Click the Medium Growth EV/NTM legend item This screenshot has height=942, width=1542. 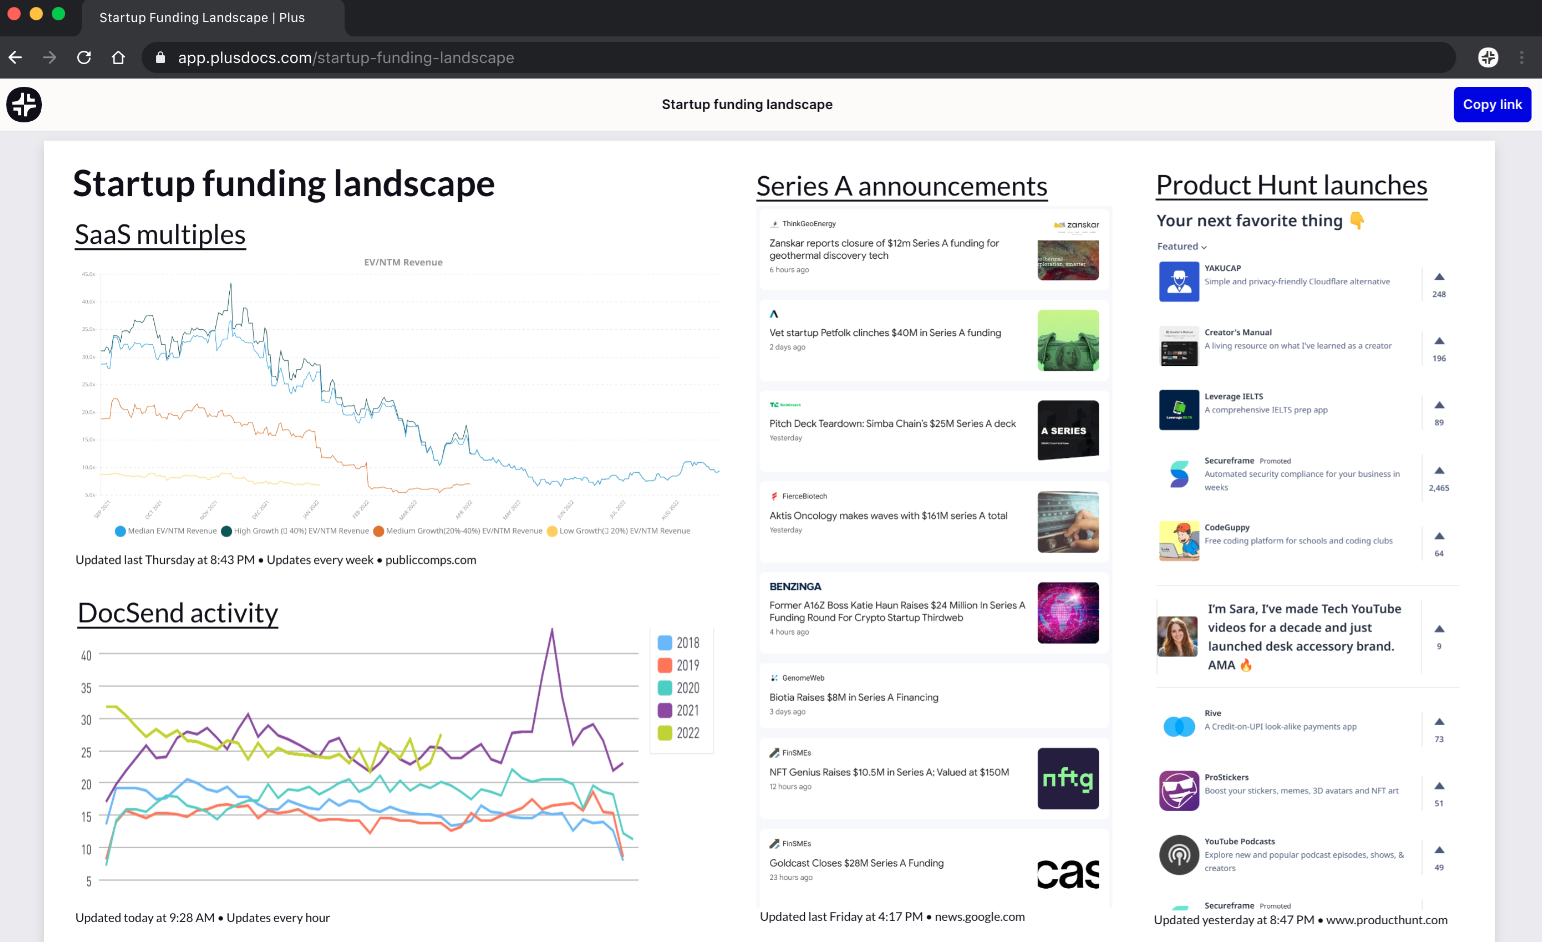[458, 531]
